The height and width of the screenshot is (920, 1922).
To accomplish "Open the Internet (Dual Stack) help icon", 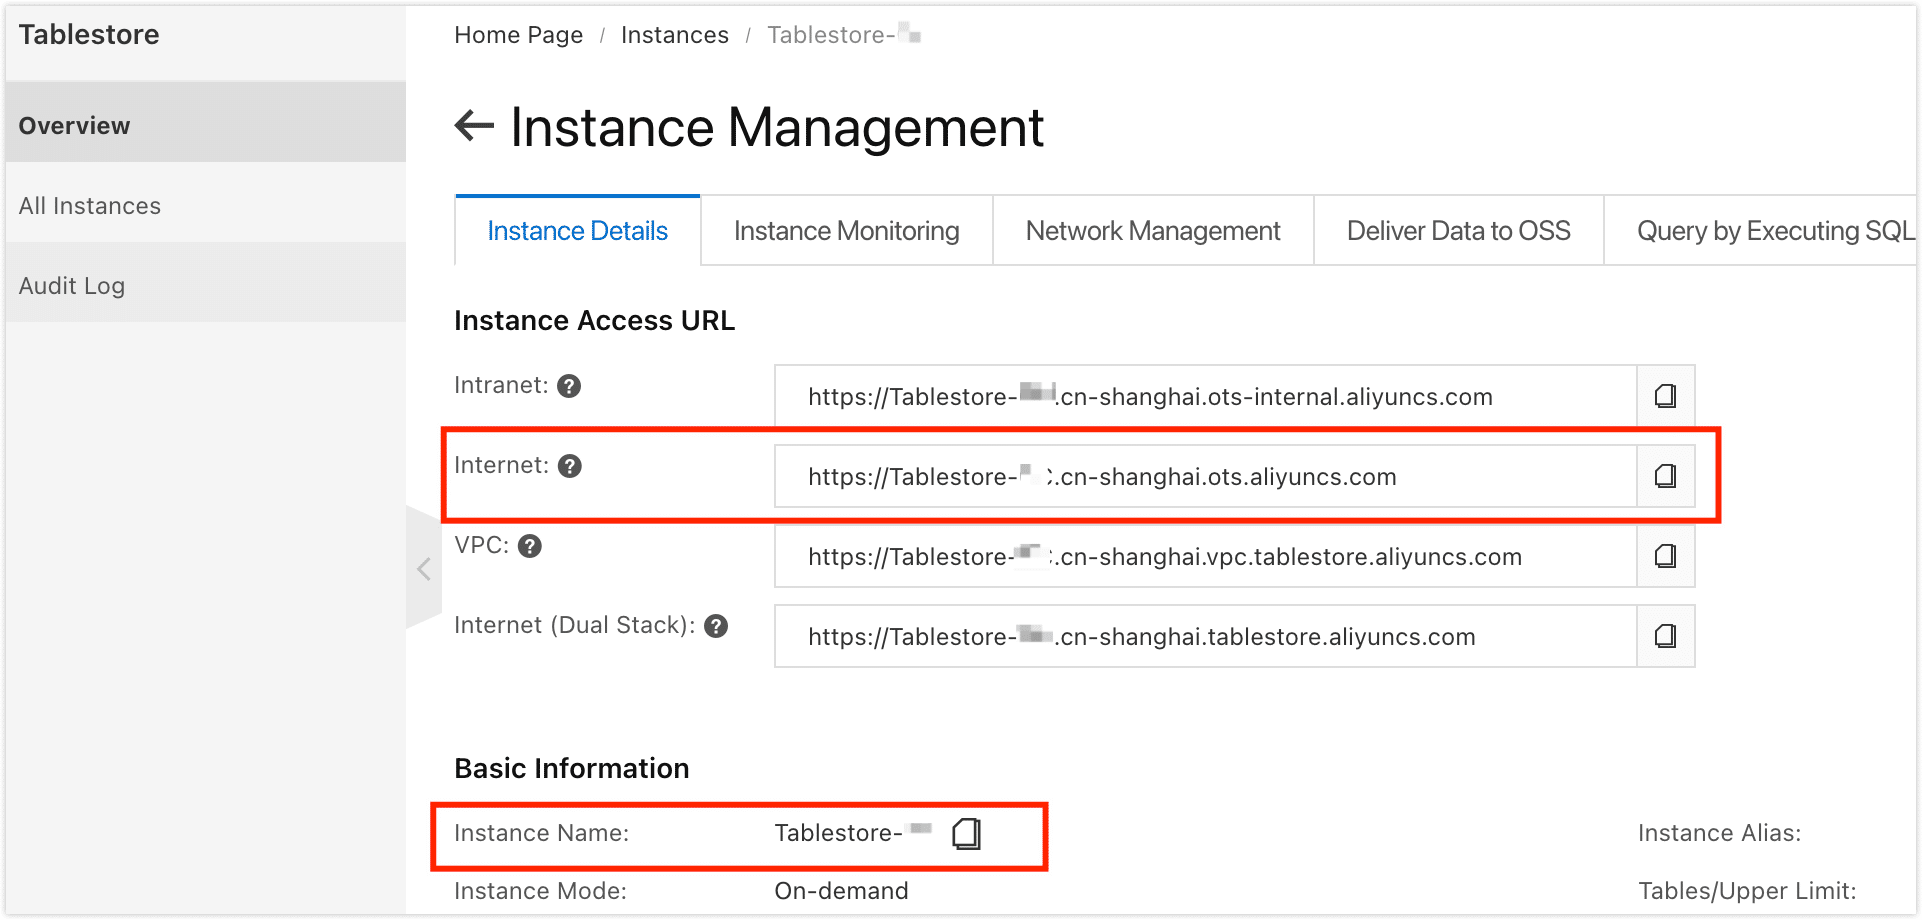I will 714,625.
